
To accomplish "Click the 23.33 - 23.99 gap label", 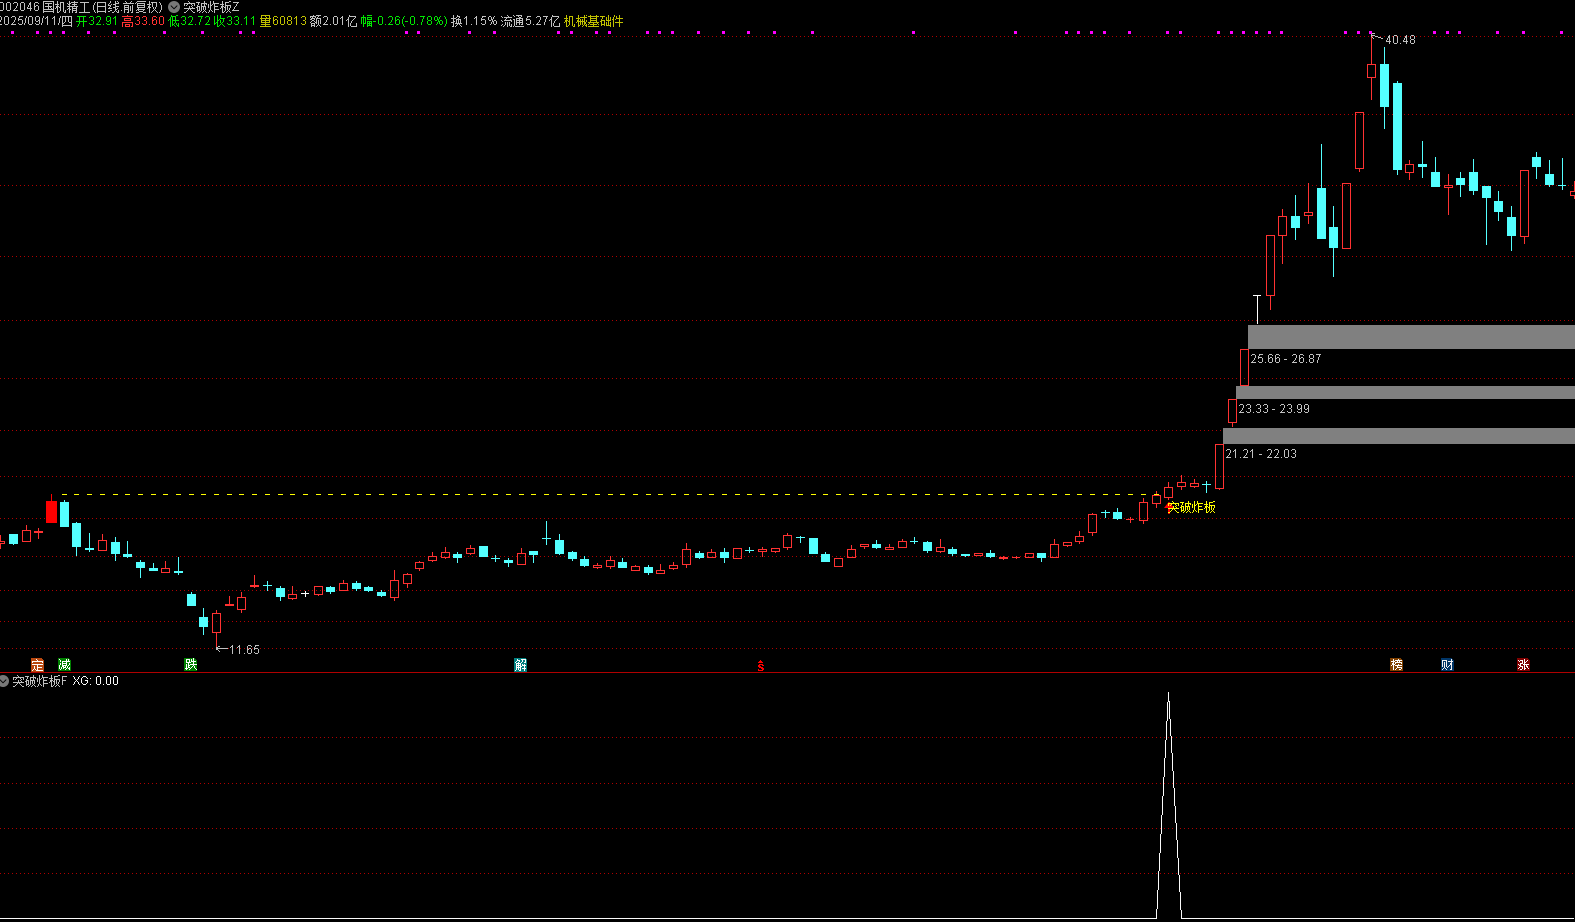I will pos(1274,409).
